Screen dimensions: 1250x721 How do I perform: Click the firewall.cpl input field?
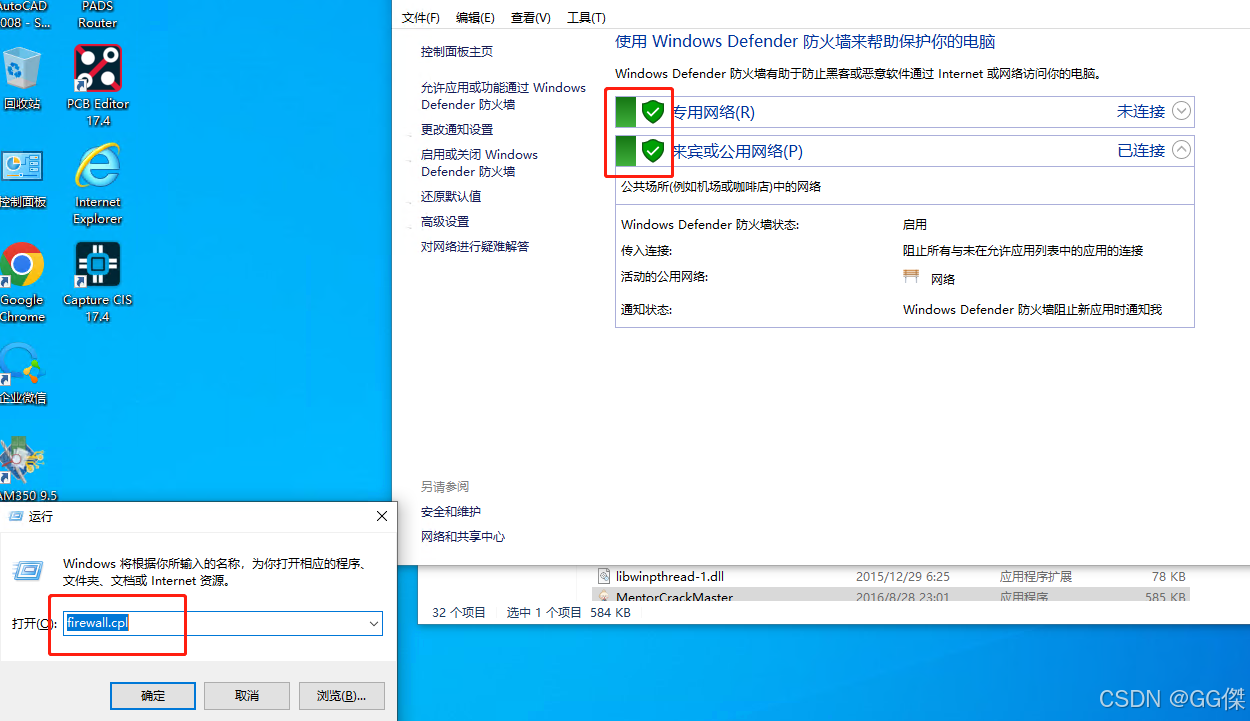[223, 623]
